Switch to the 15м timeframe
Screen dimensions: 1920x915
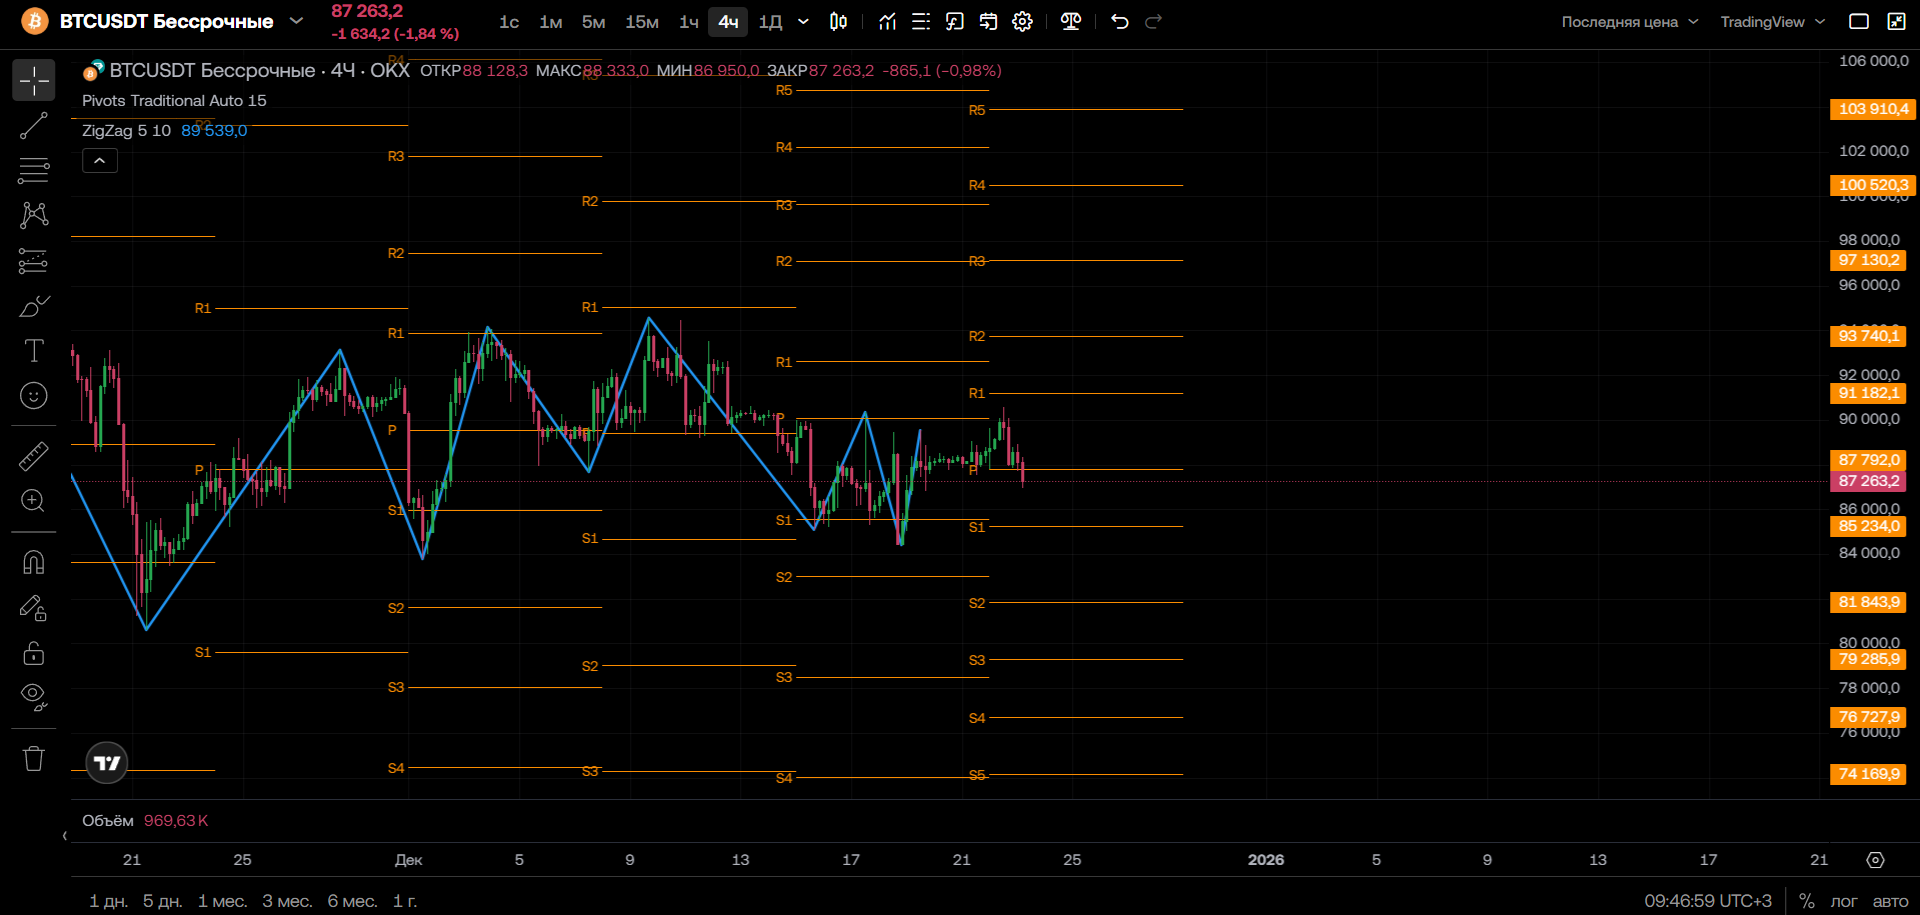[642, 22]
